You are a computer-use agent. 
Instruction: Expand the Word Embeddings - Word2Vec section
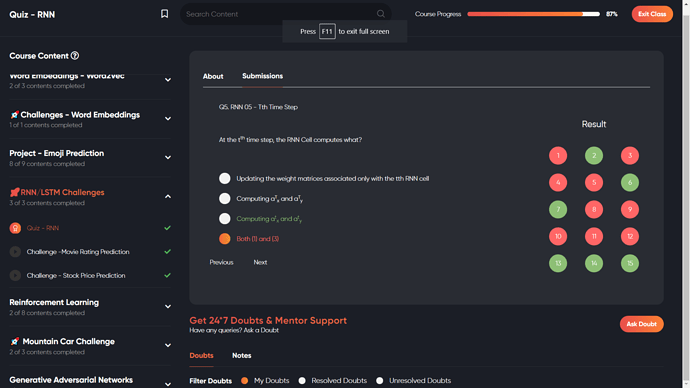(168, 80)
